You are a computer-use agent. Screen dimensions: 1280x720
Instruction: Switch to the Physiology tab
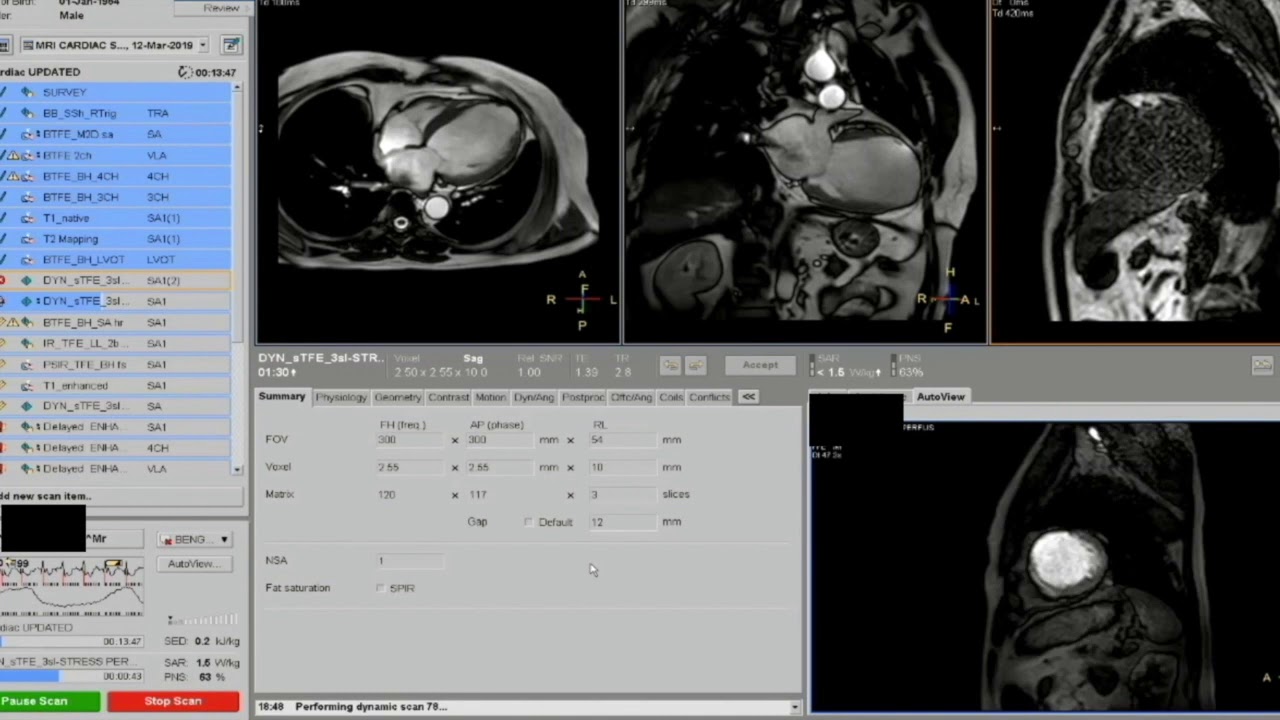click(341, 397)
